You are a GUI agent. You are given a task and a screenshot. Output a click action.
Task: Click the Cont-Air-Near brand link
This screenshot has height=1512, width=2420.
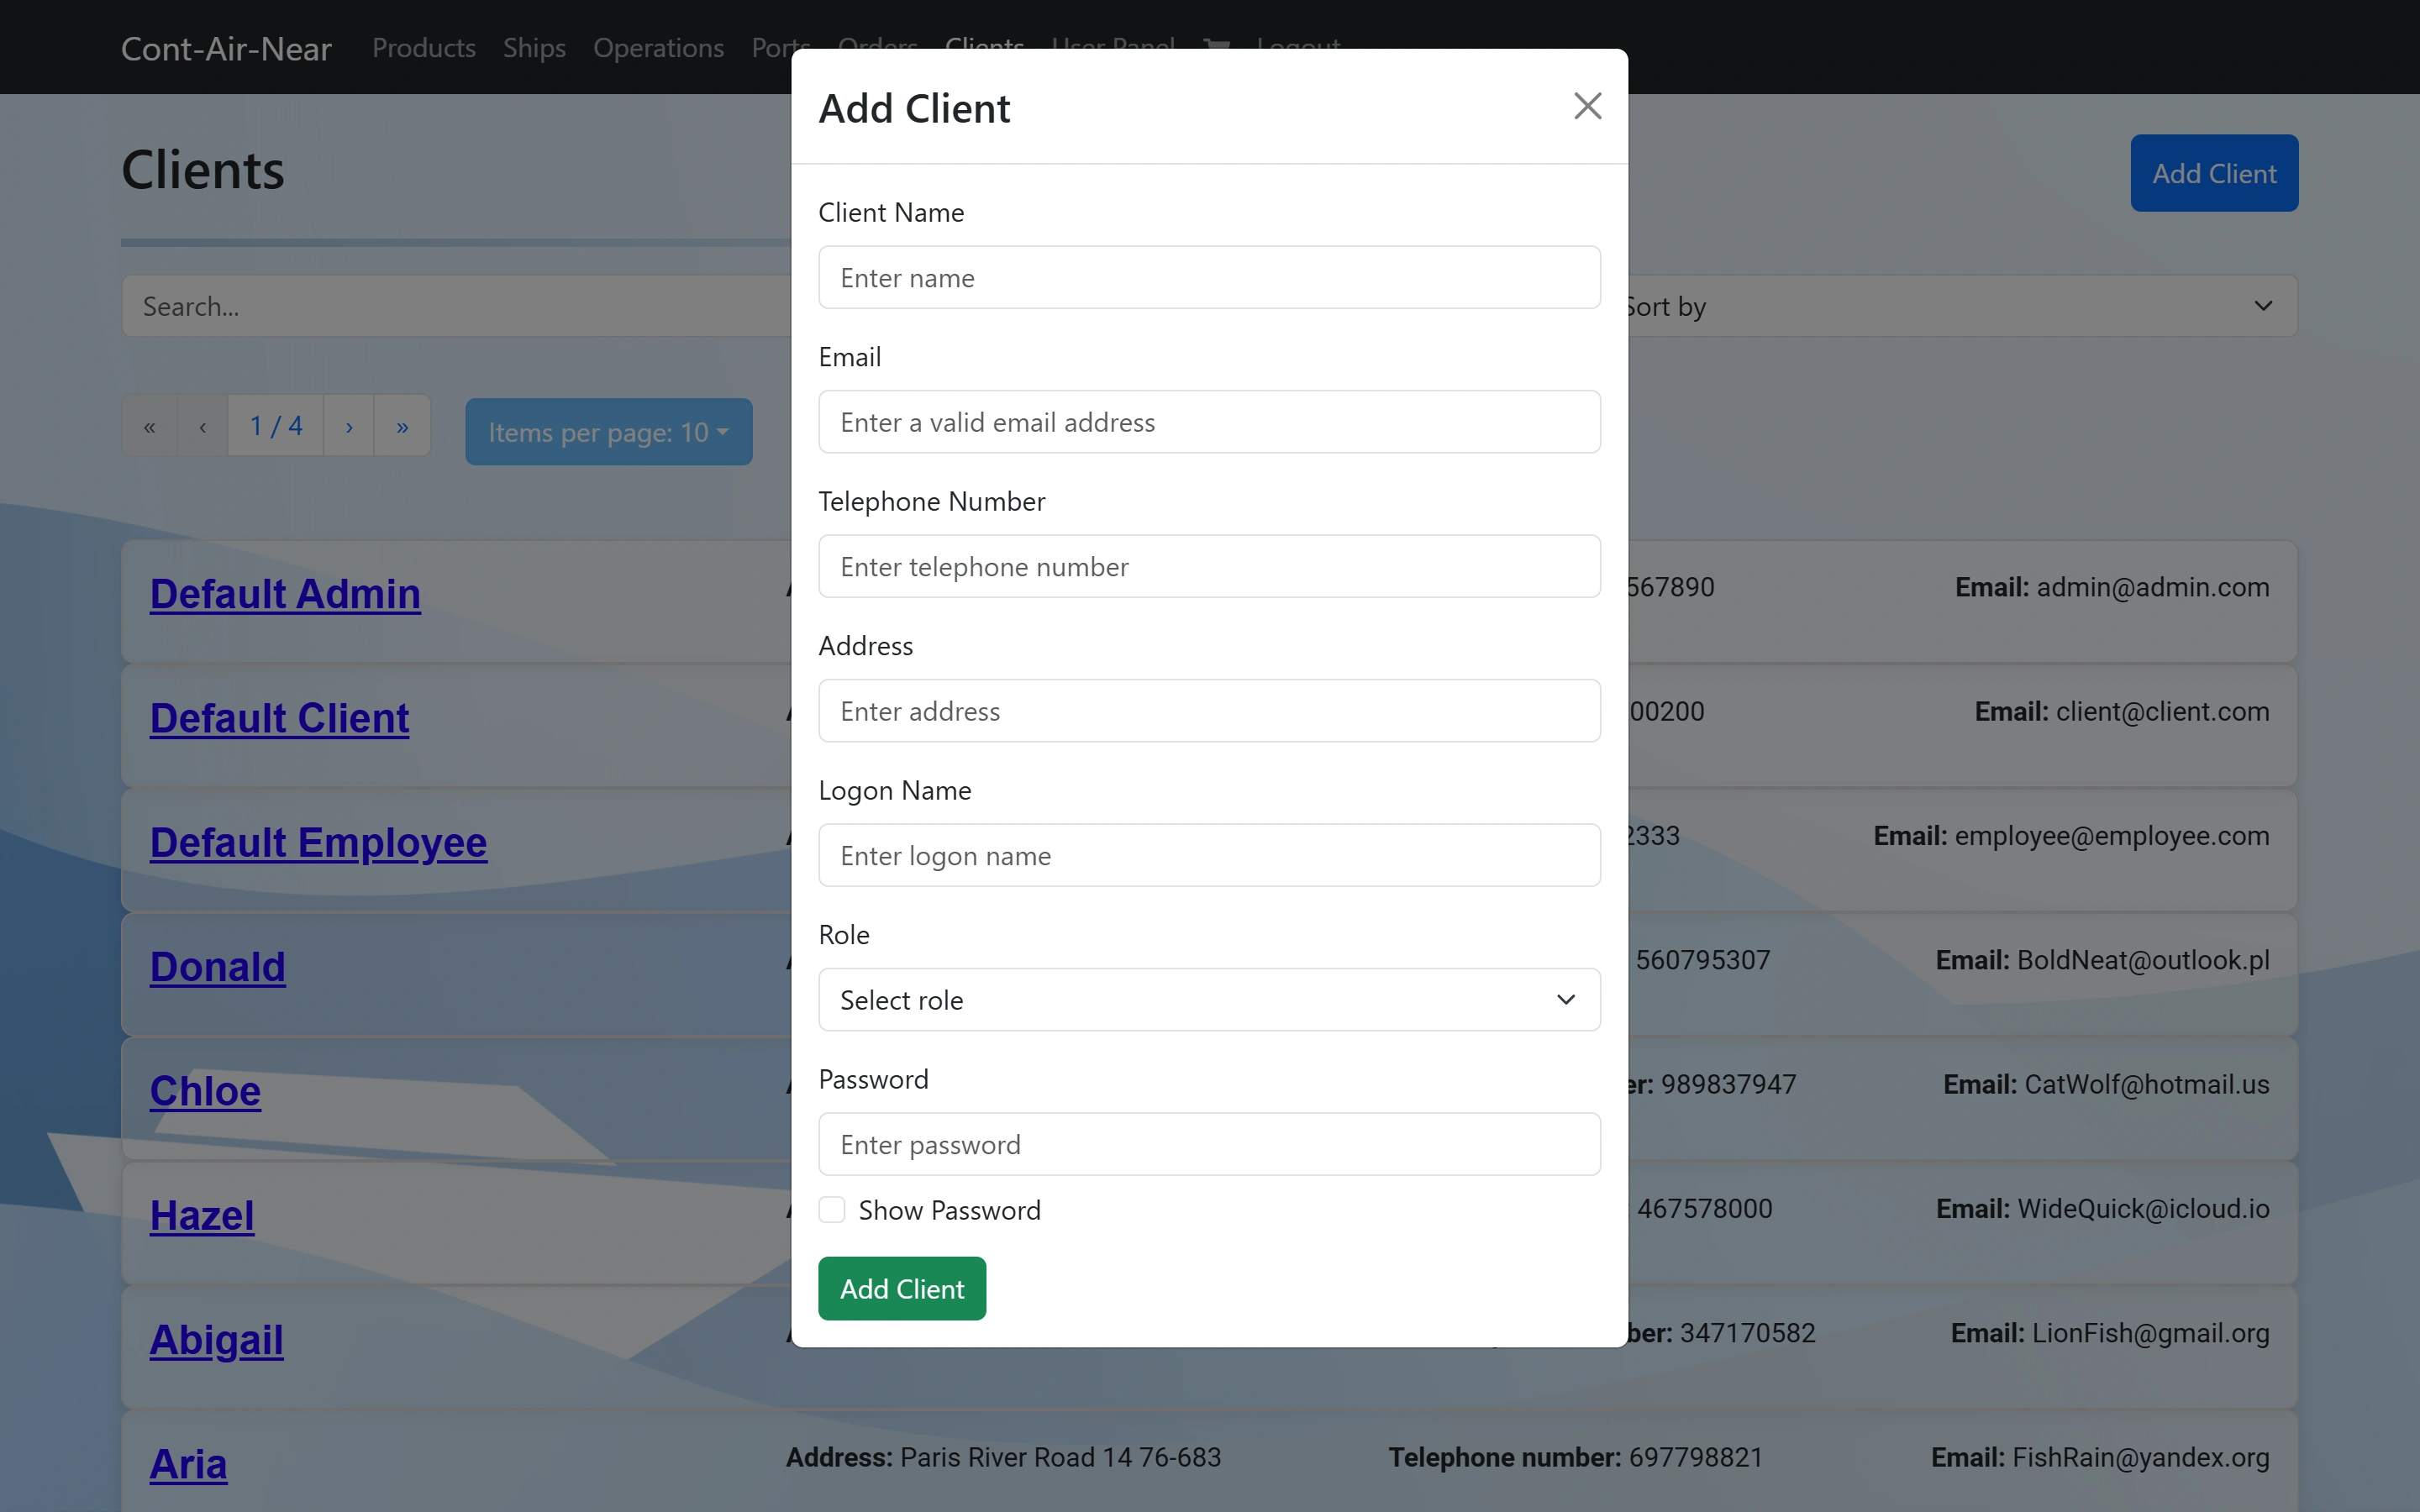point(226,48)
